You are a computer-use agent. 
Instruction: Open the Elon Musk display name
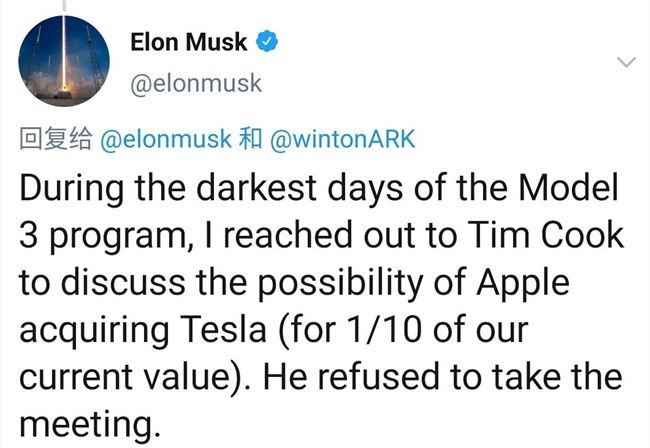pyautogui.click(x=189, y=42)
